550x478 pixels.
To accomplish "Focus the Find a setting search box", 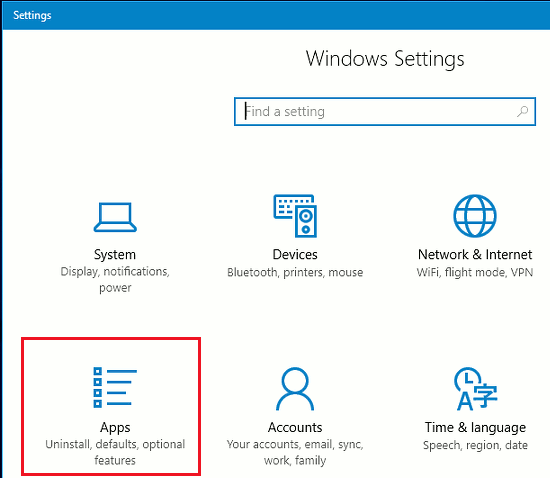I will click(x=385, y=112).
